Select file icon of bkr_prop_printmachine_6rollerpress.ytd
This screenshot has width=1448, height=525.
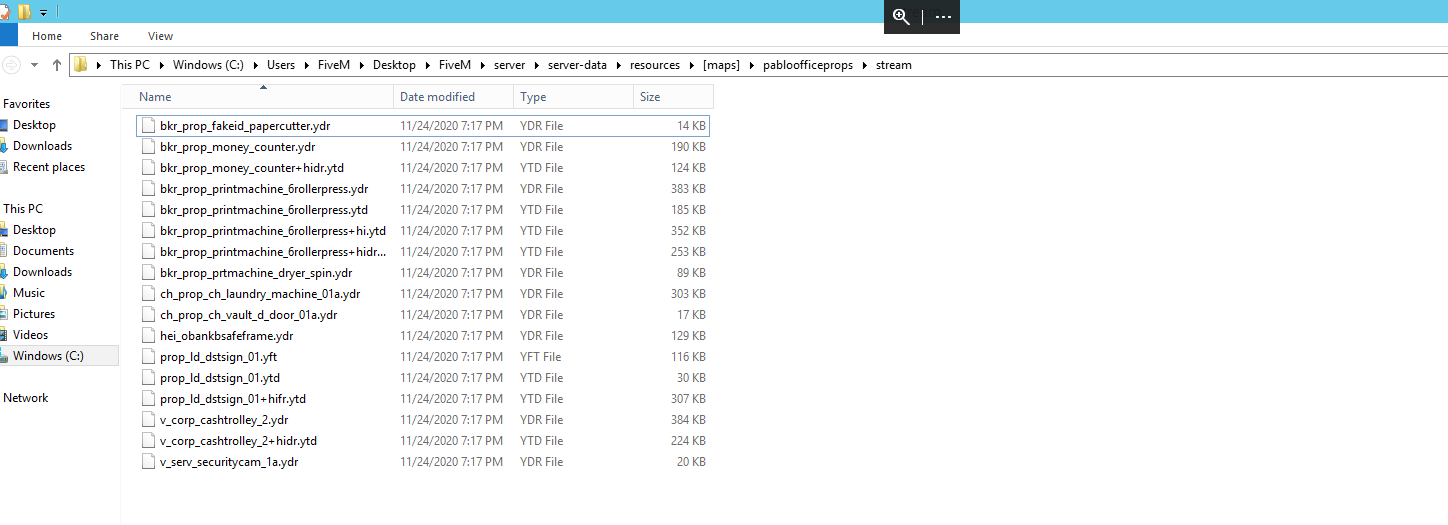click(x=148, y=210)
